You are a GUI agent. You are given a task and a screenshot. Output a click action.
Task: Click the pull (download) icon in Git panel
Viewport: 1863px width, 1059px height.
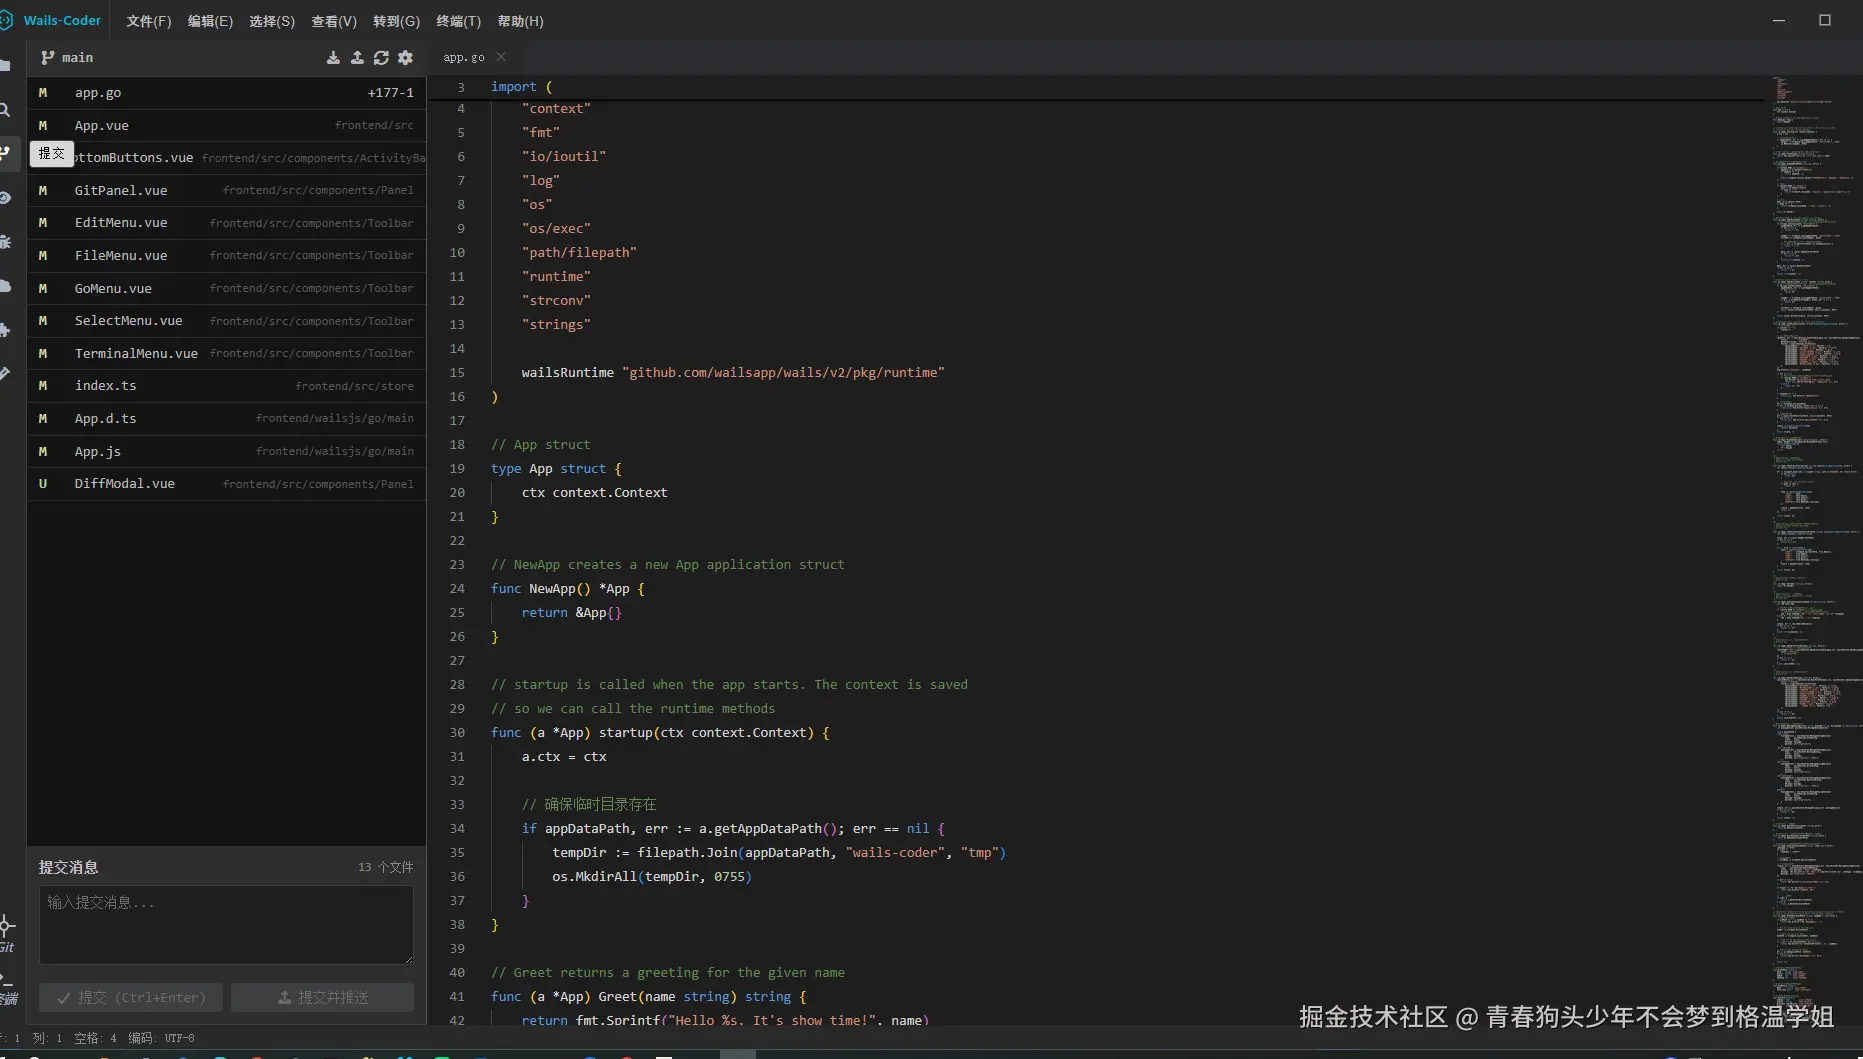(333, 58)
